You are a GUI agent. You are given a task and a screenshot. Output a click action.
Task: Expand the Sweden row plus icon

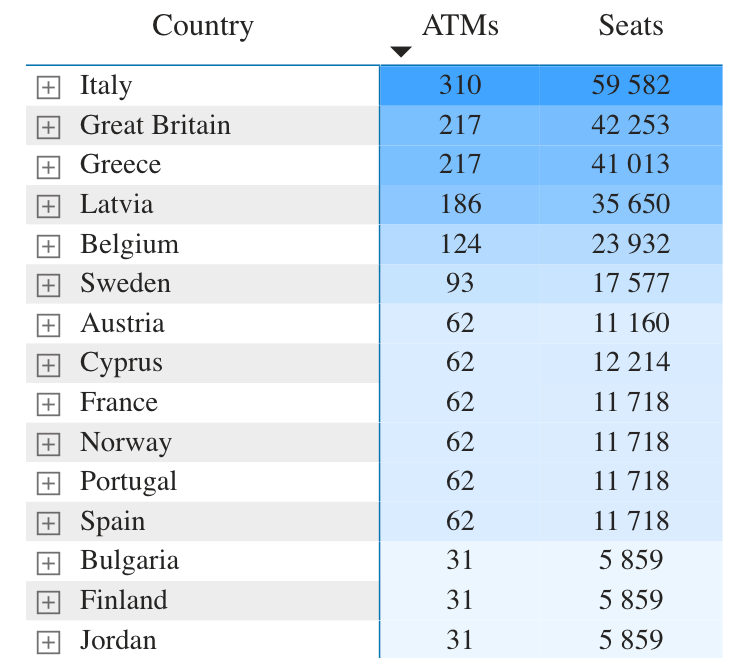click(48, 285)
